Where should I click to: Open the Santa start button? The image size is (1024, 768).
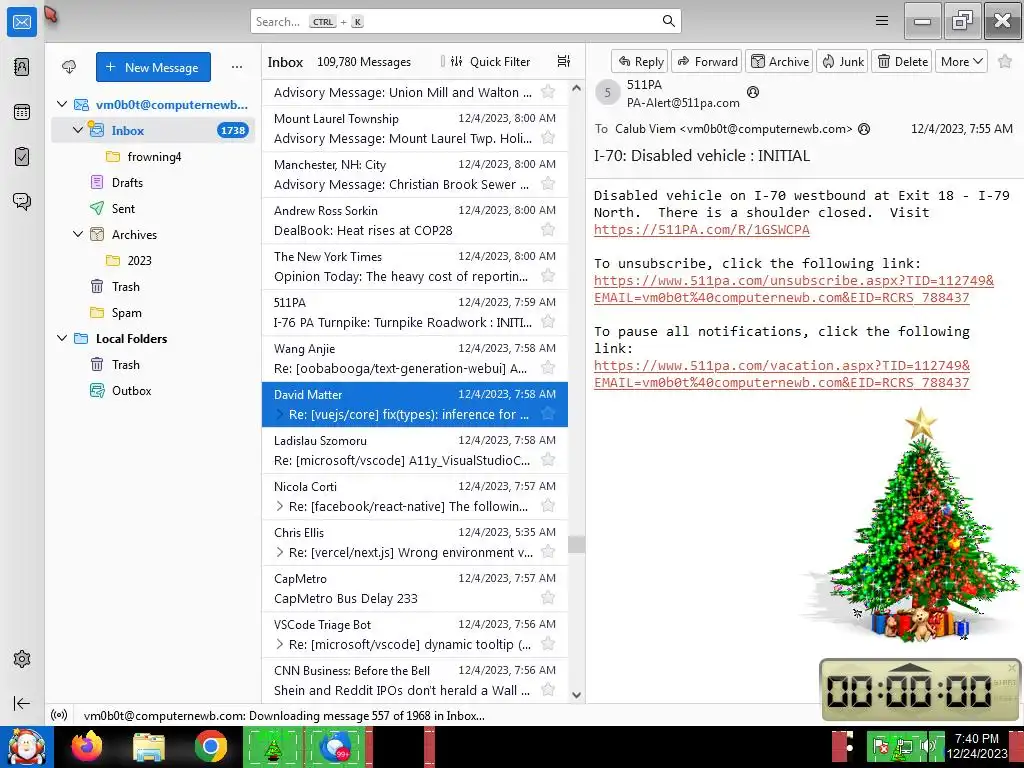point(26,747)
